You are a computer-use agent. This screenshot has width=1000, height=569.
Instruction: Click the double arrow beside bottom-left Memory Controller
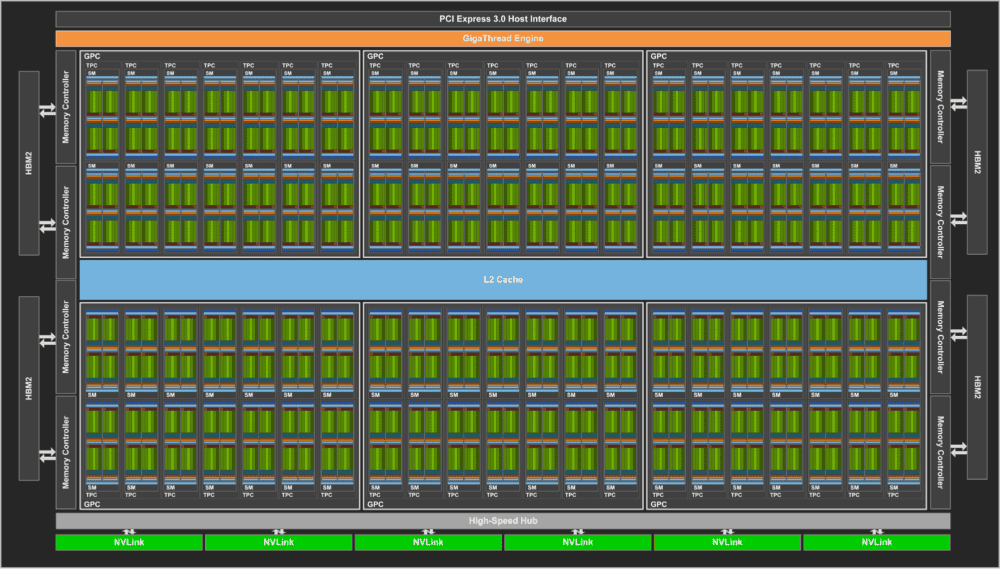[x=47, y=455]
